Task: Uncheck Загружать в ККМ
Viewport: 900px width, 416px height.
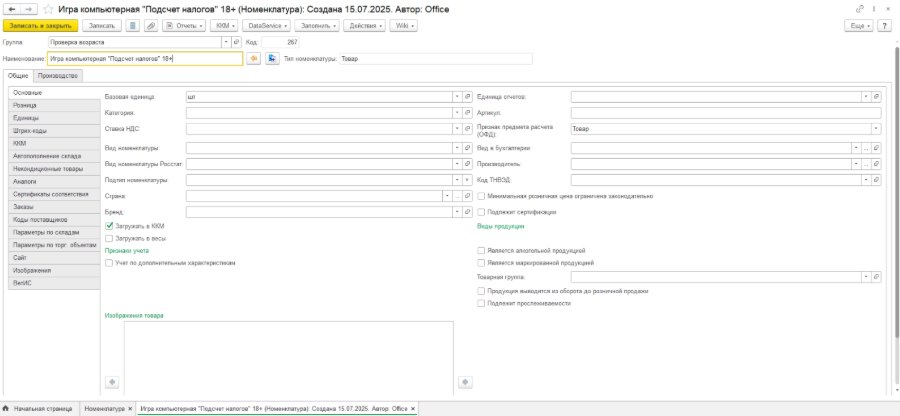Action: coord(110,226)
